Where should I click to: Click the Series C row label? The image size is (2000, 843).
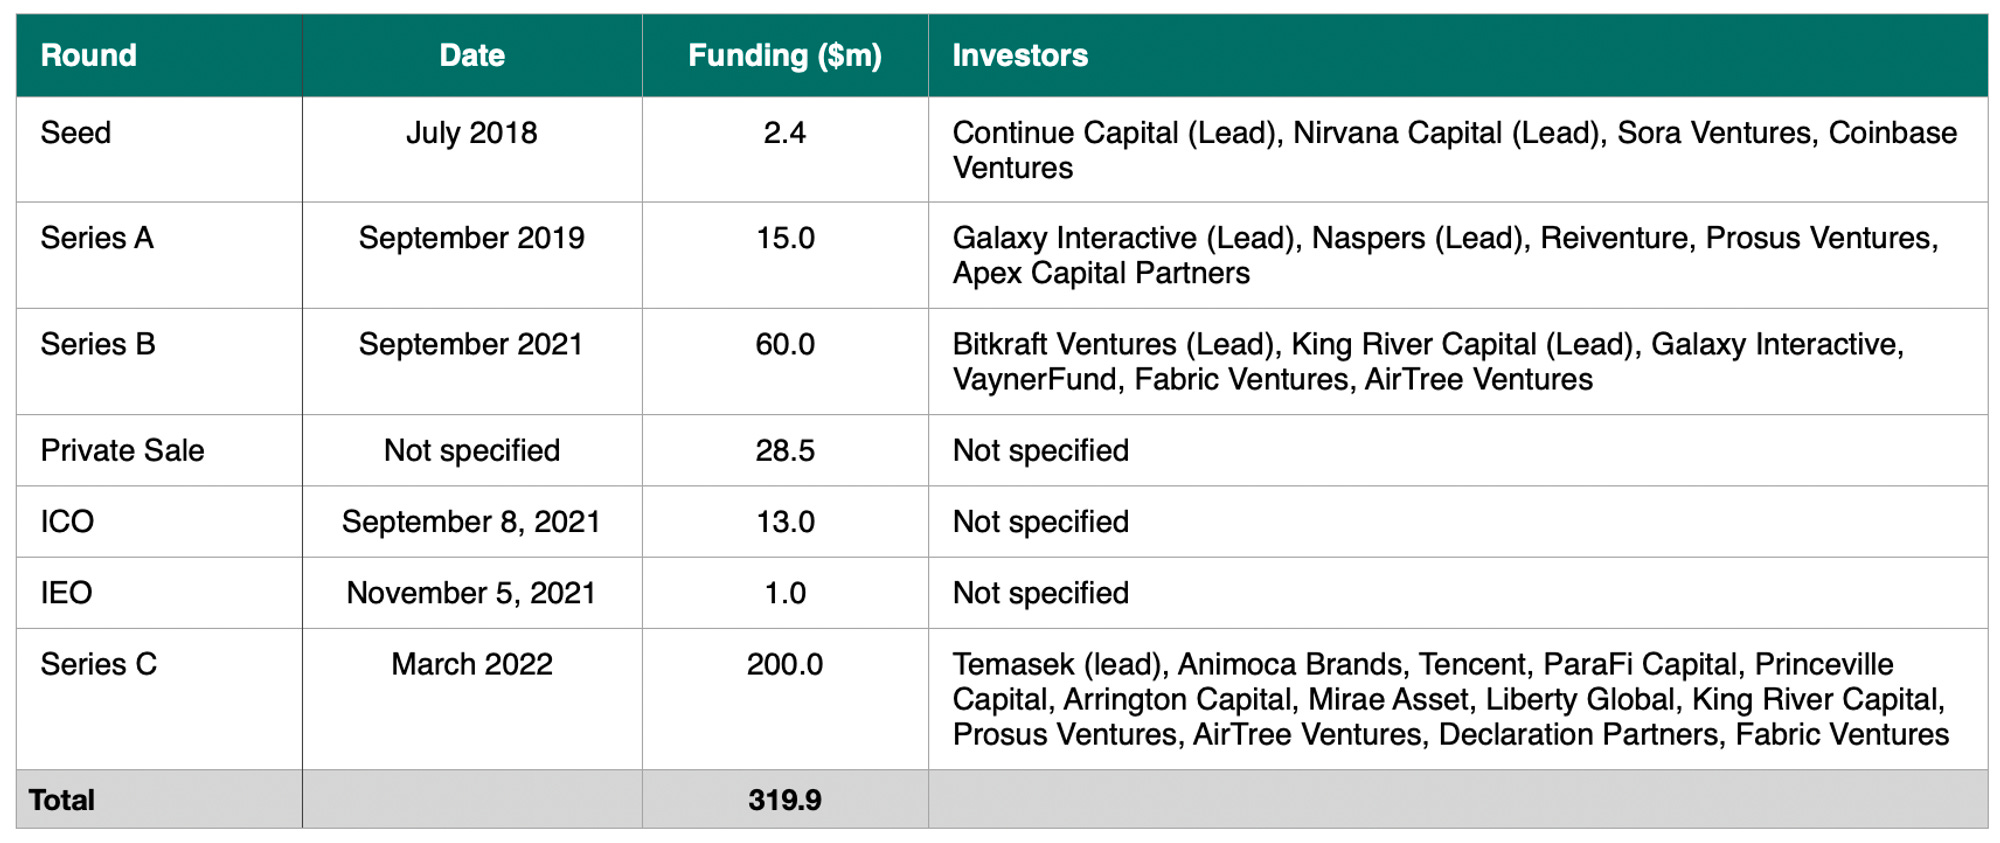coord(99,664)
